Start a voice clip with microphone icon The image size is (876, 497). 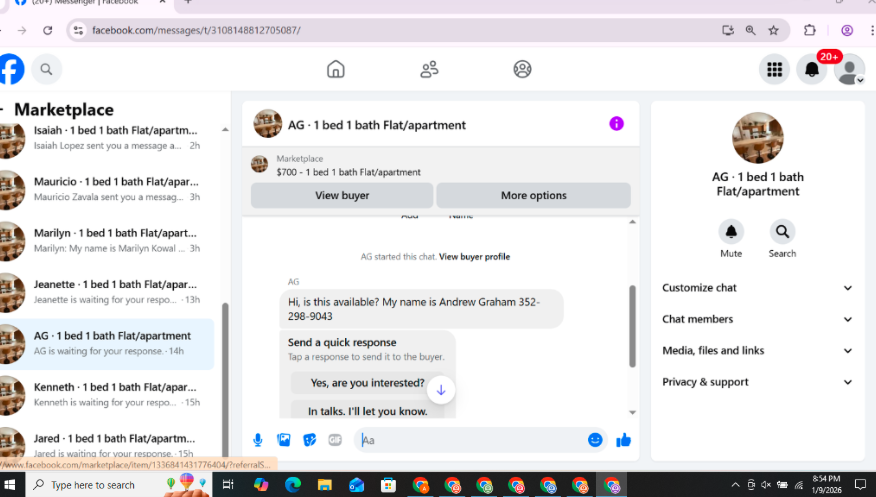(258, 440)
